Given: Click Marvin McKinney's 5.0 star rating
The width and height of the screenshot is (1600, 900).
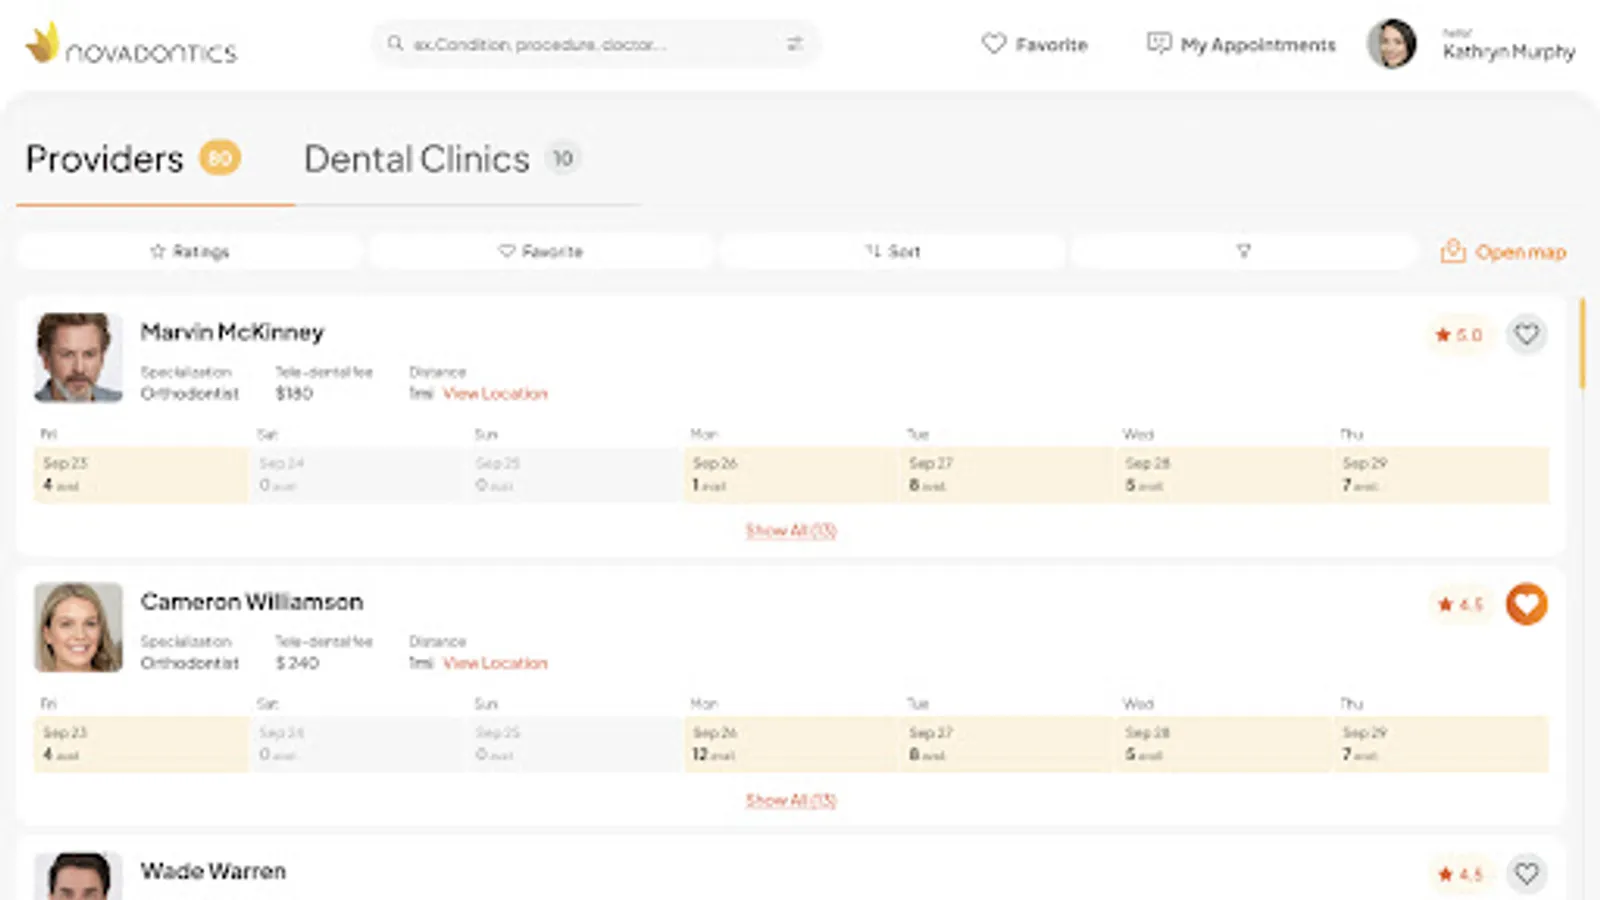Looking at the screenshot, I should tap(1459, 335).
